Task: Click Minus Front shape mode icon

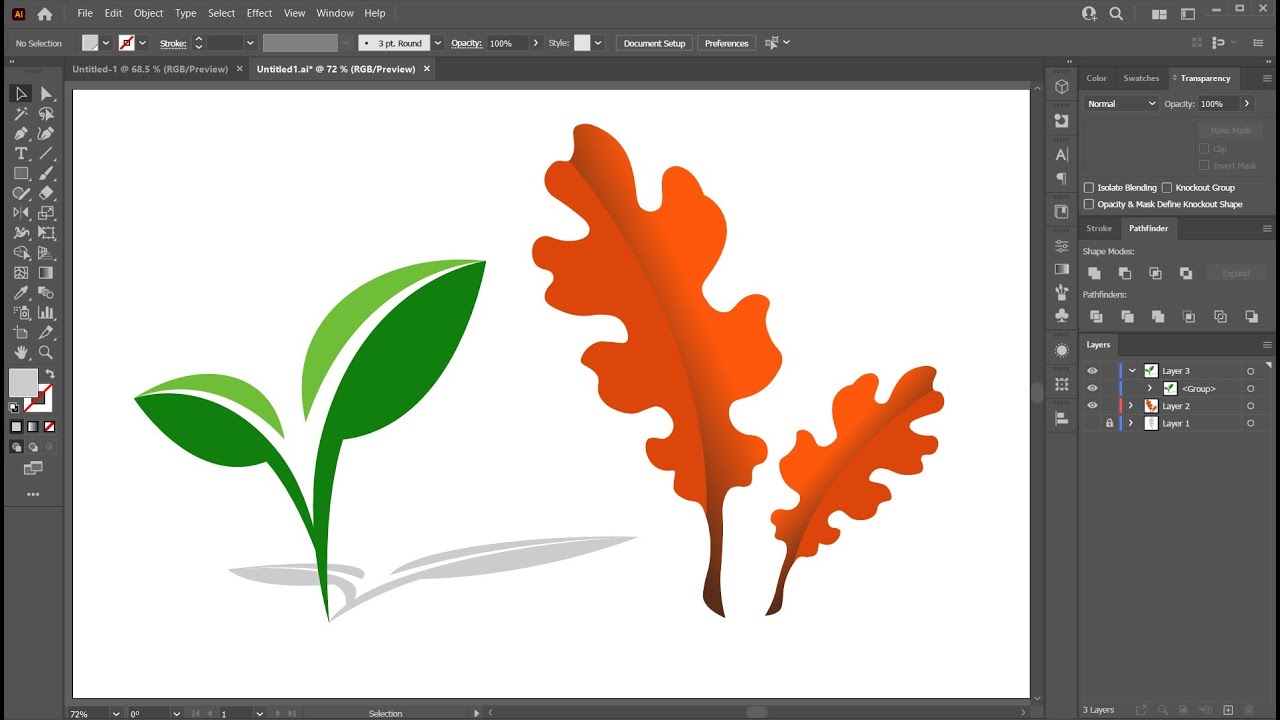Action: (x=1125, y=273)
